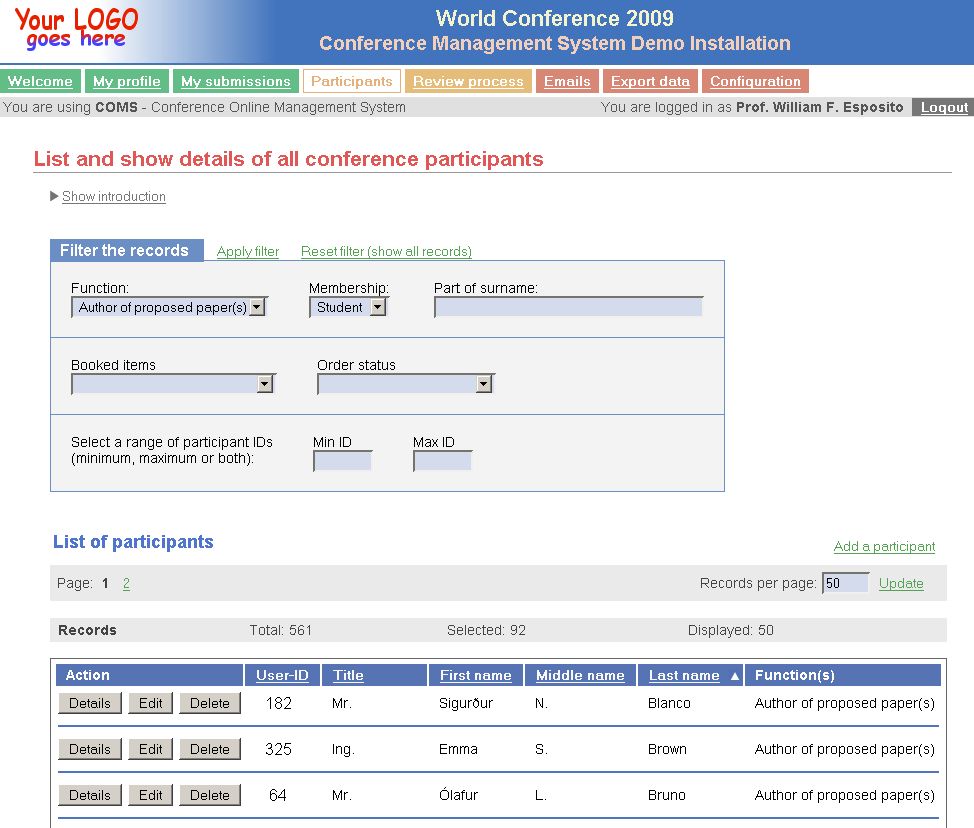Edit participant Brown's record

tap(150, 749)
